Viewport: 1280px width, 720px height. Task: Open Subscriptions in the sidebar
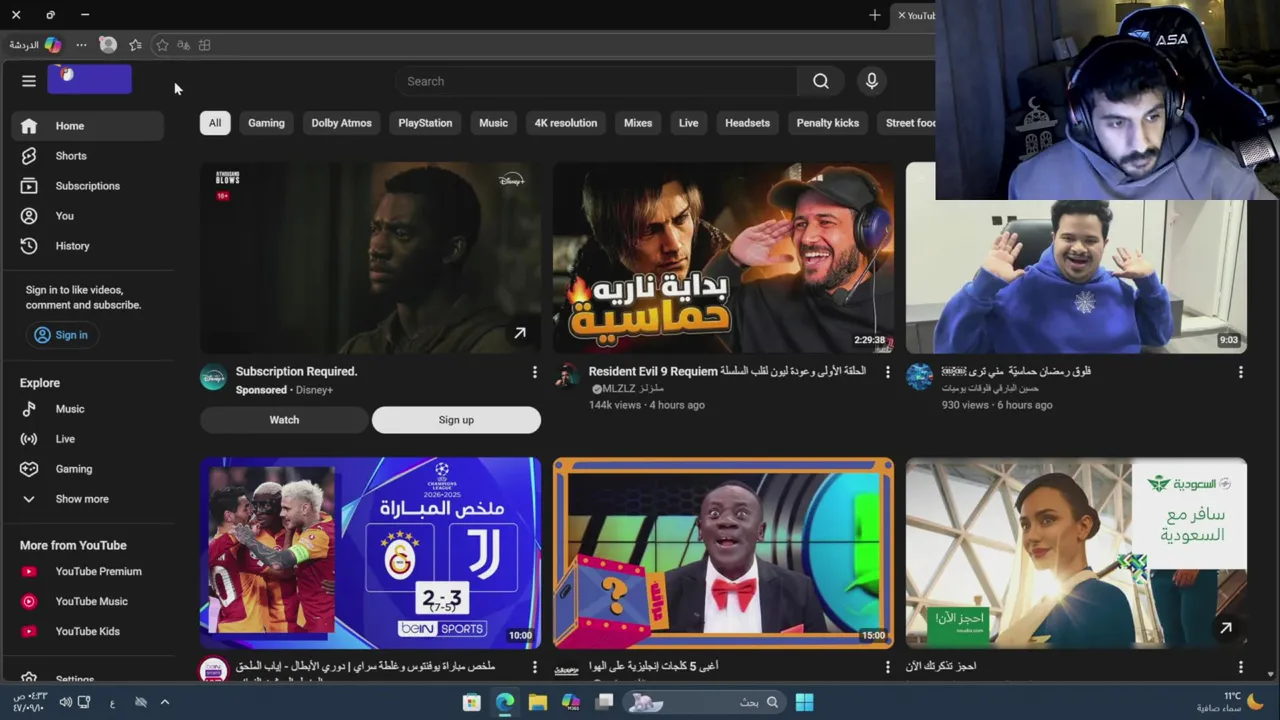[88, 186]
